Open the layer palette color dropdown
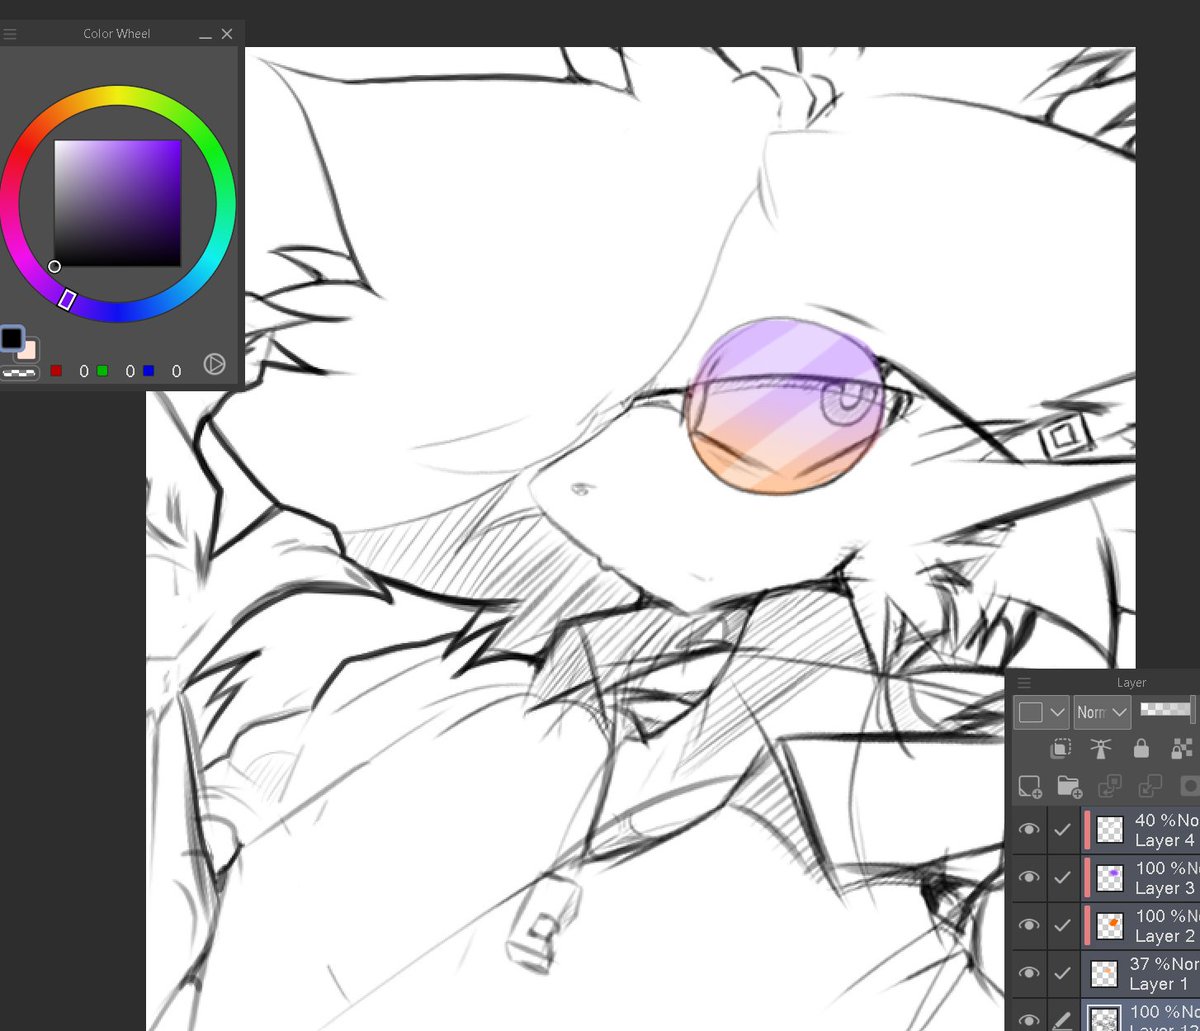This screenshot has width=1200, height=1031. 1042,712
